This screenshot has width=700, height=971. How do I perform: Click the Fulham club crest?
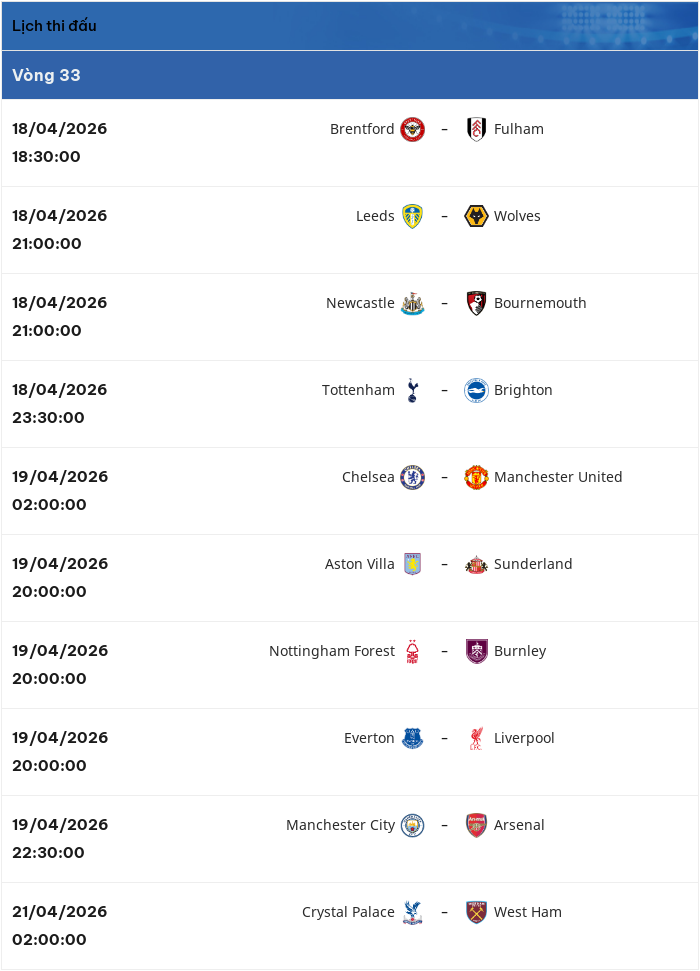click(476, 129)
